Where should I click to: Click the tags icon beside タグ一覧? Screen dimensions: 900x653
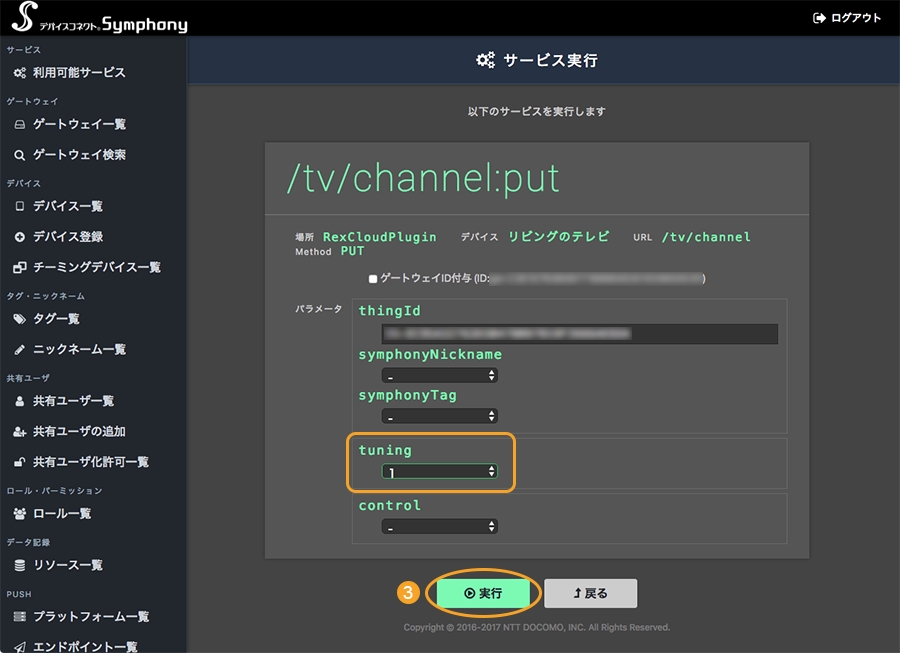click(20, 319)
